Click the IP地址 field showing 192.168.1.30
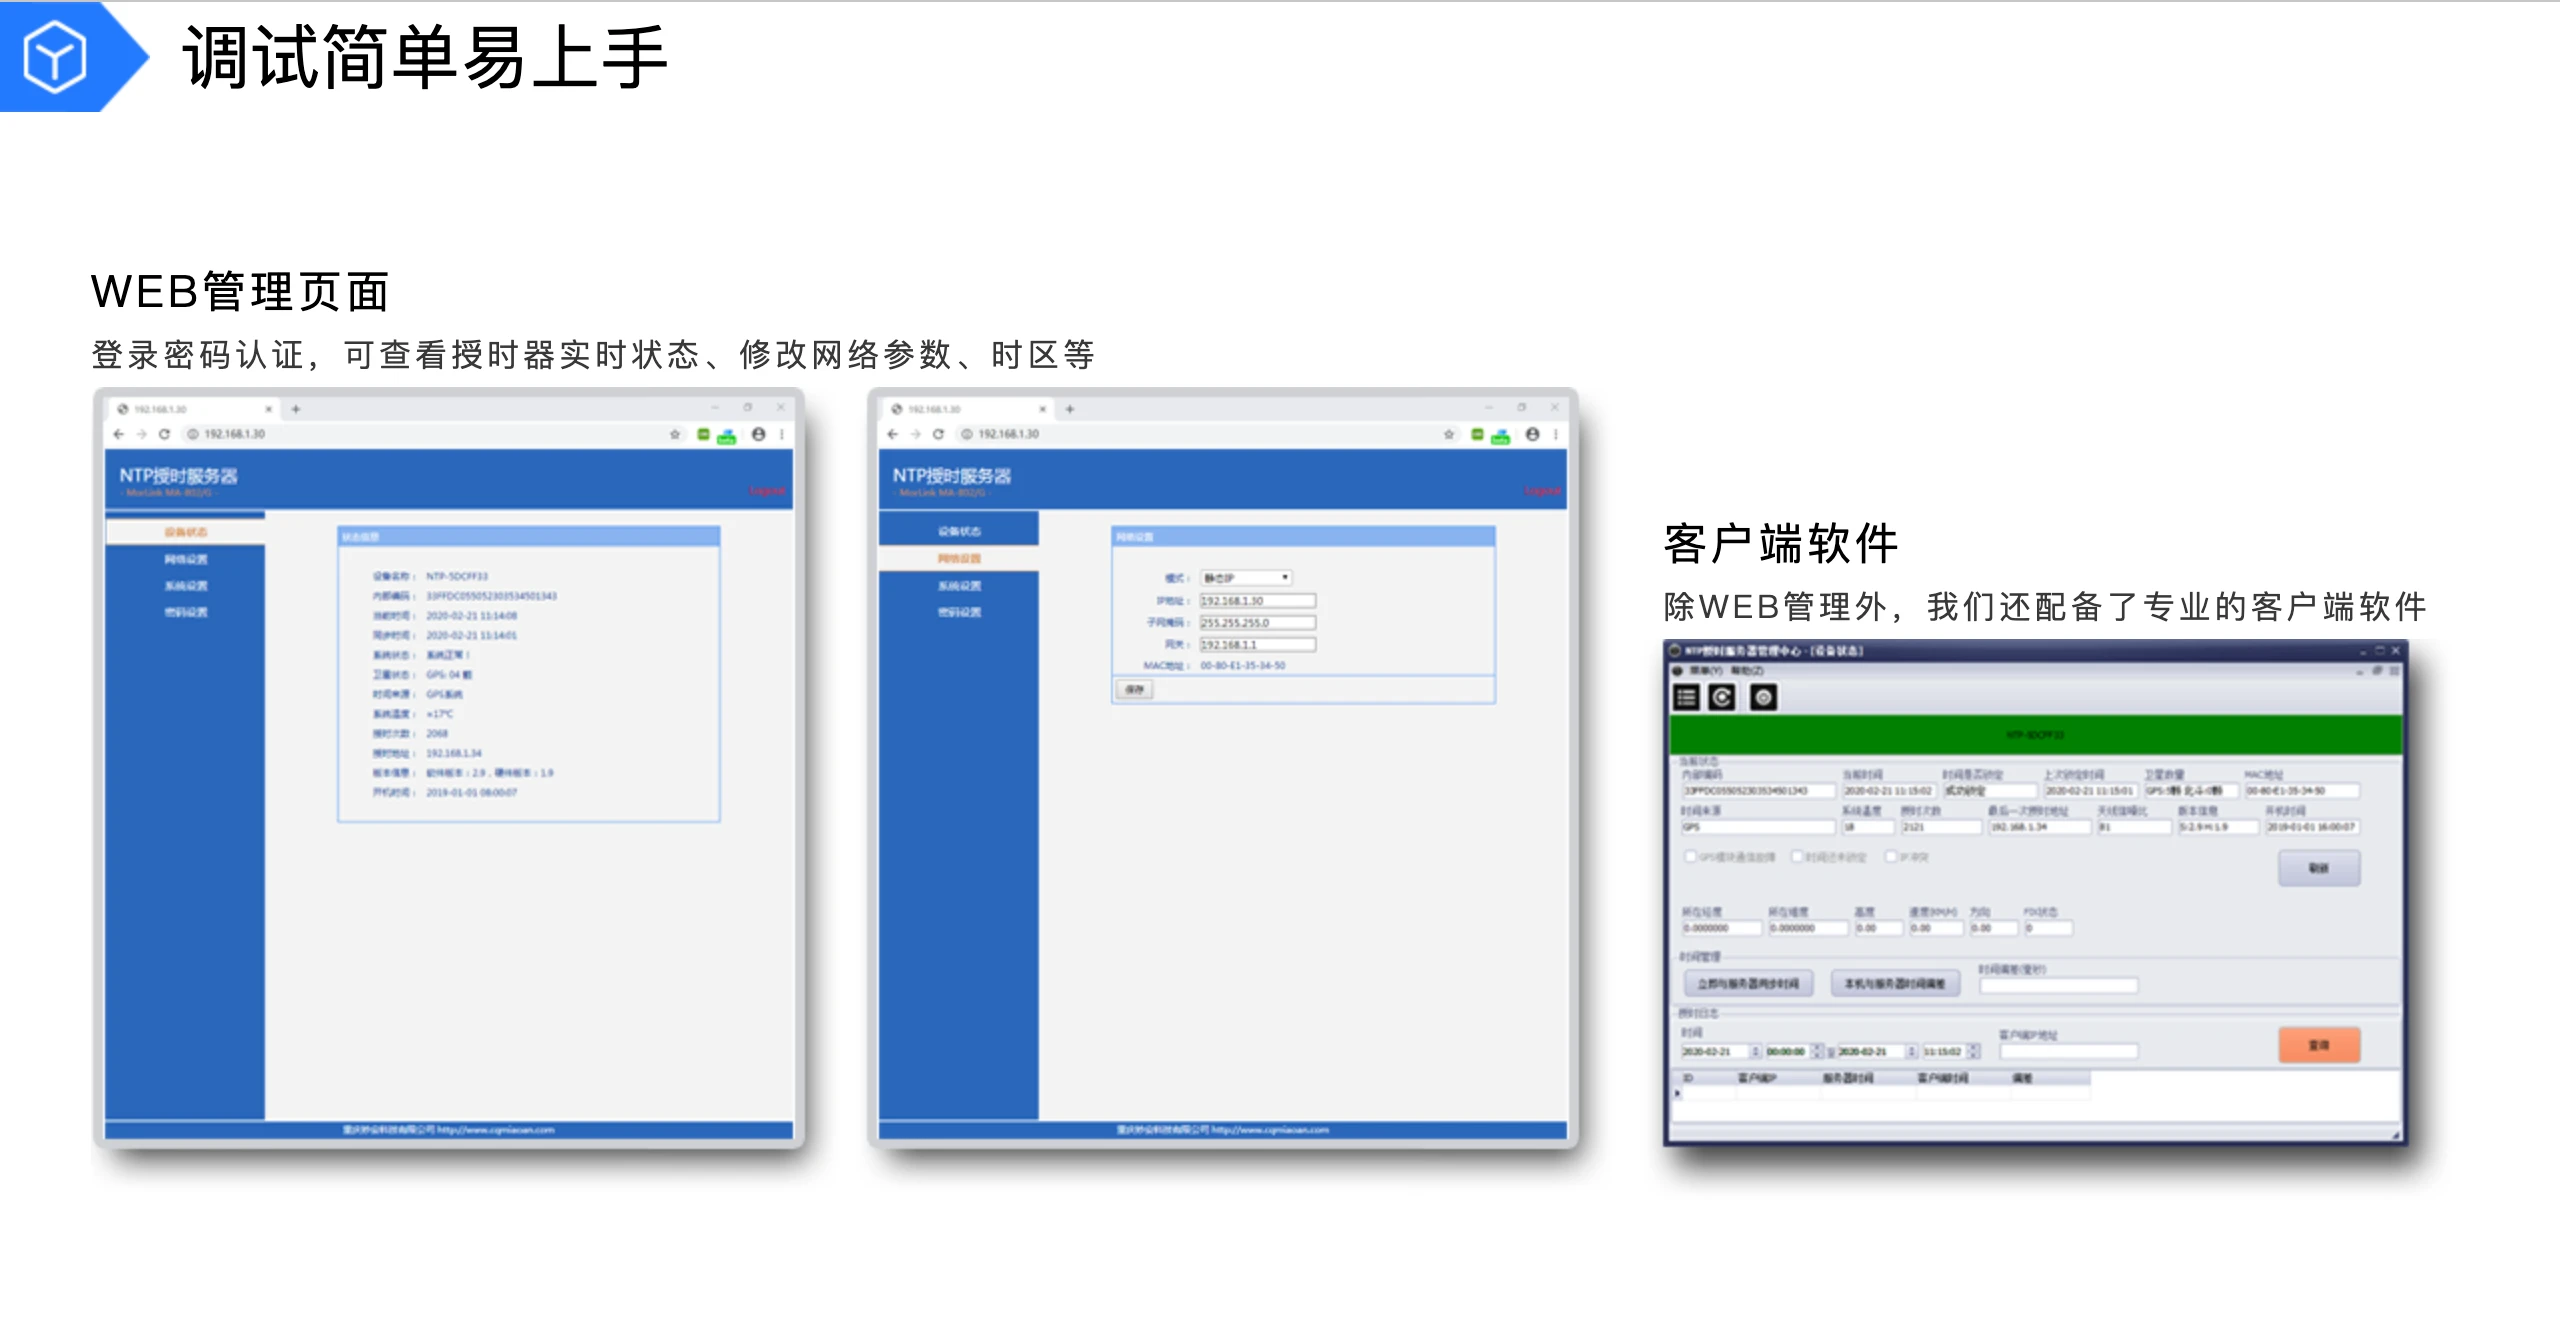The width and height of the screenshot is (2560, 1341). (x=1258, y=601)
